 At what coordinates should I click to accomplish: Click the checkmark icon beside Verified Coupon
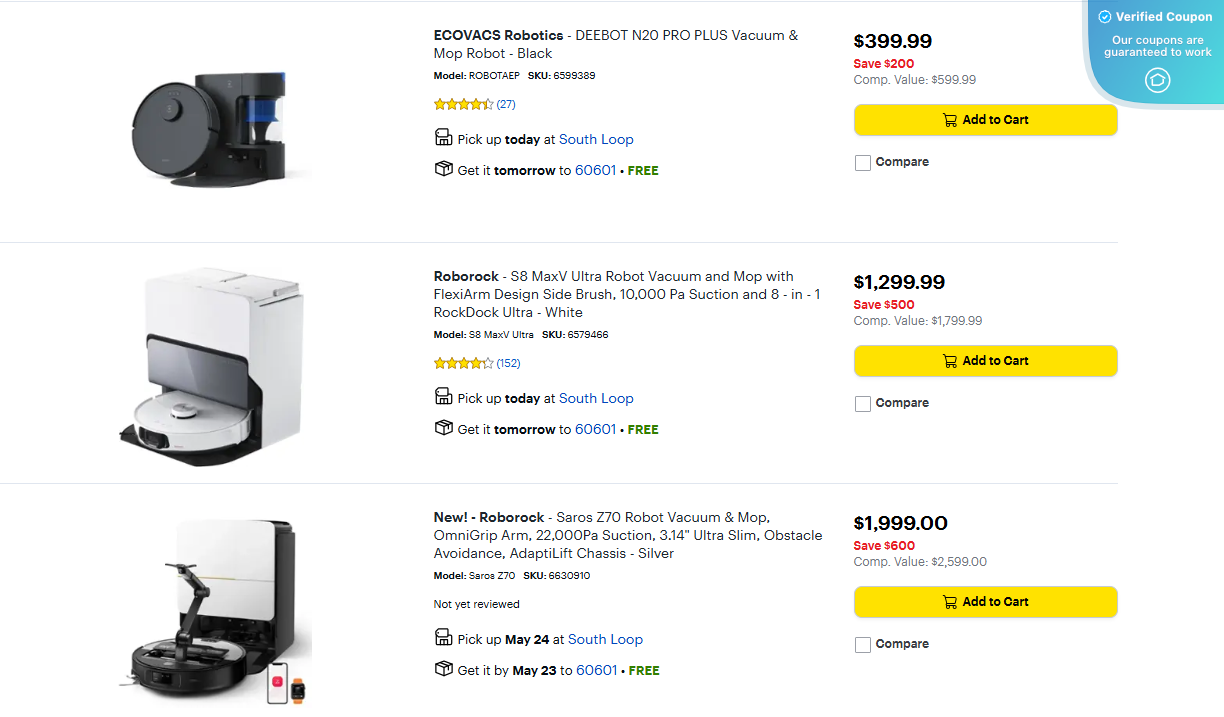click(1104, 16)
